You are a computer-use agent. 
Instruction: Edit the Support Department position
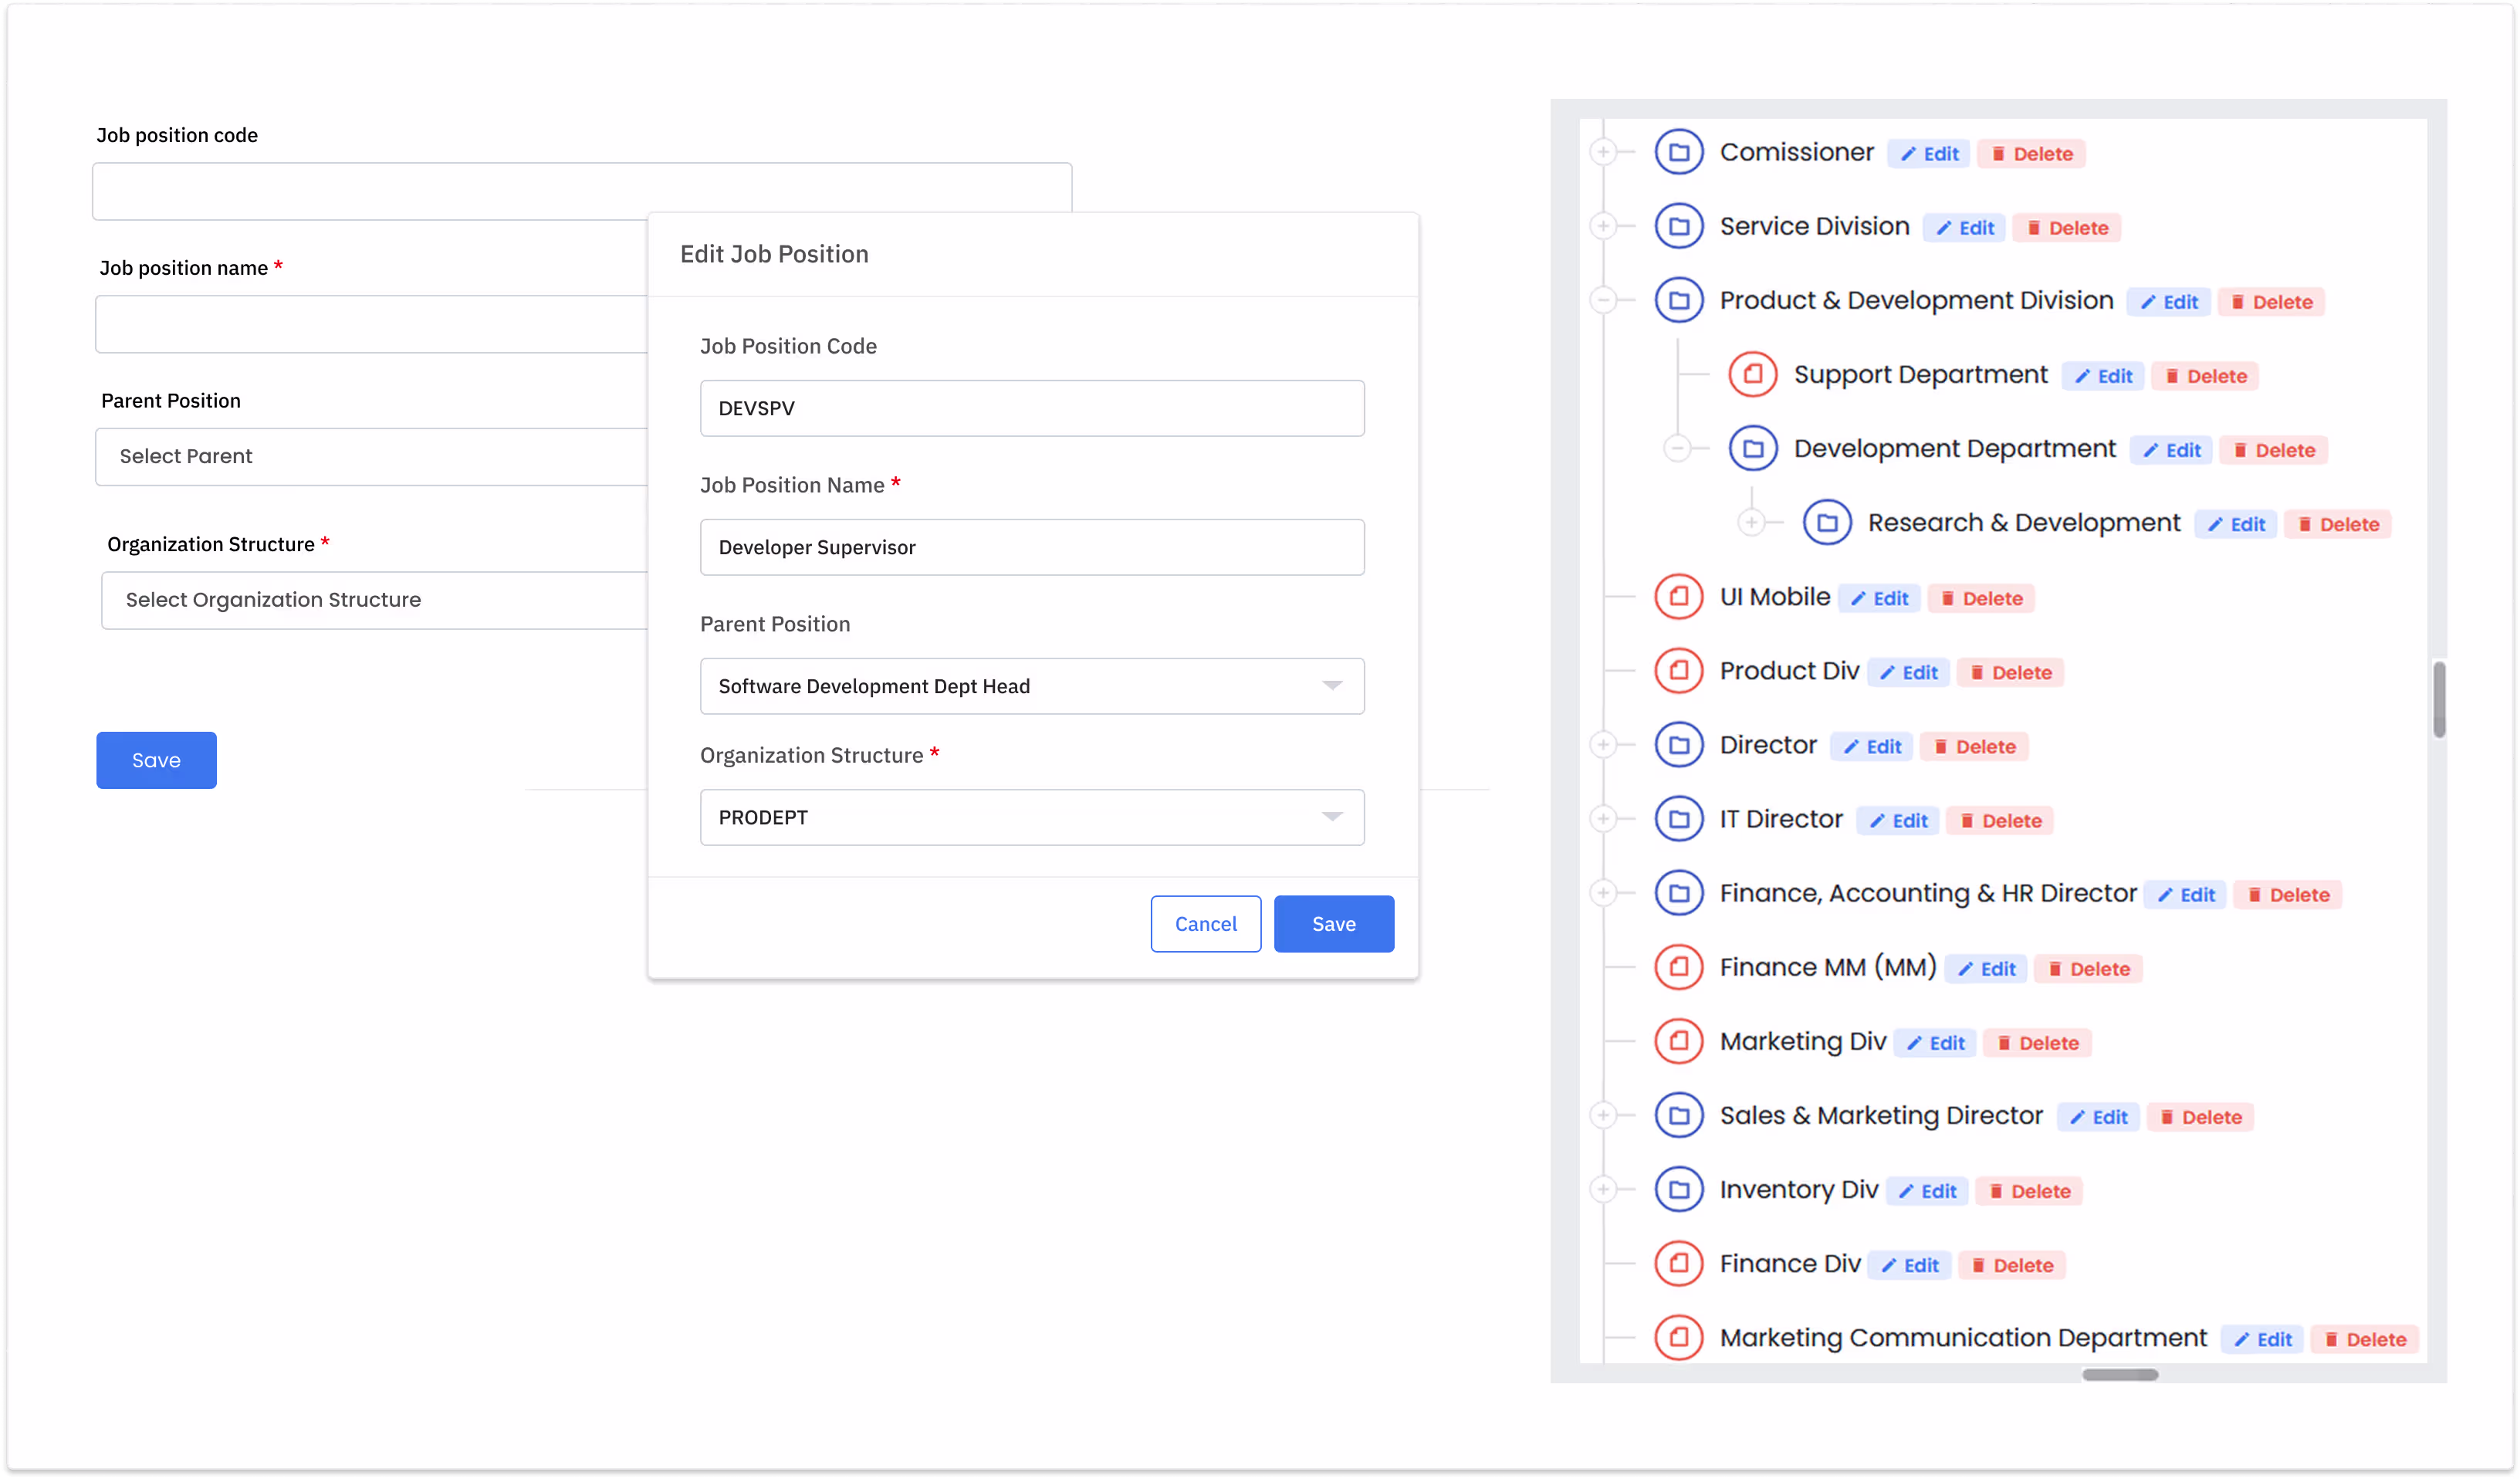tap(2103, 376)
